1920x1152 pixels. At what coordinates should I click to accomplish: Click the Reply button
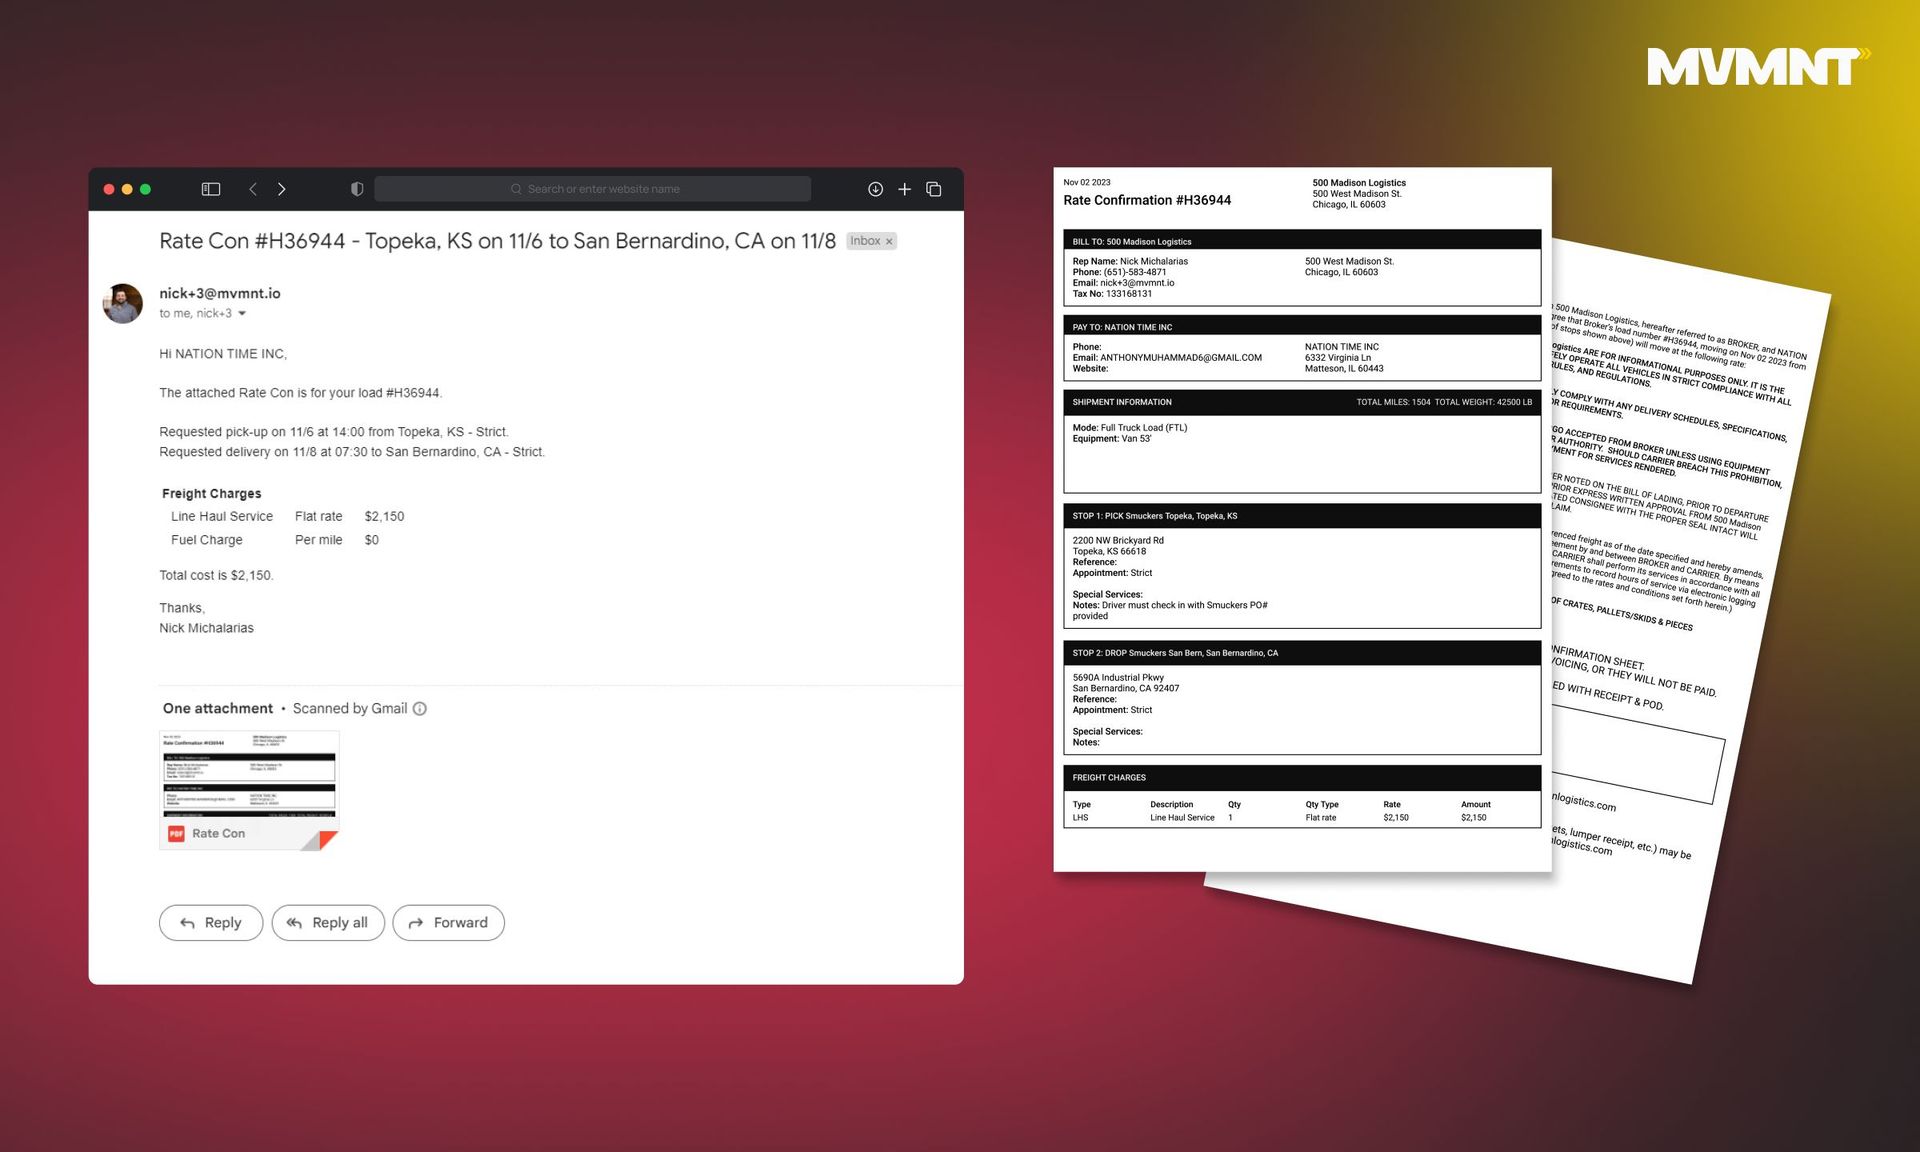tap(211, 923)
